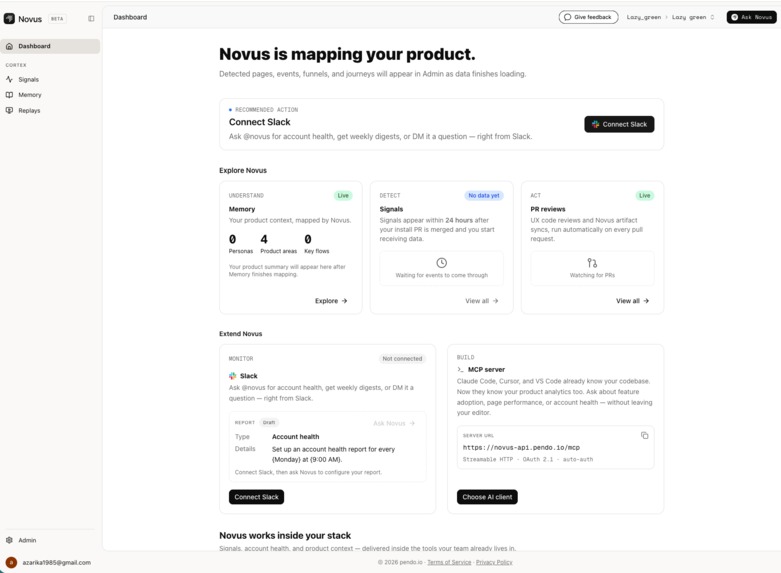Click the Novus logo icon
Viewport: 781px width, 573px height.
click(9, 18)
